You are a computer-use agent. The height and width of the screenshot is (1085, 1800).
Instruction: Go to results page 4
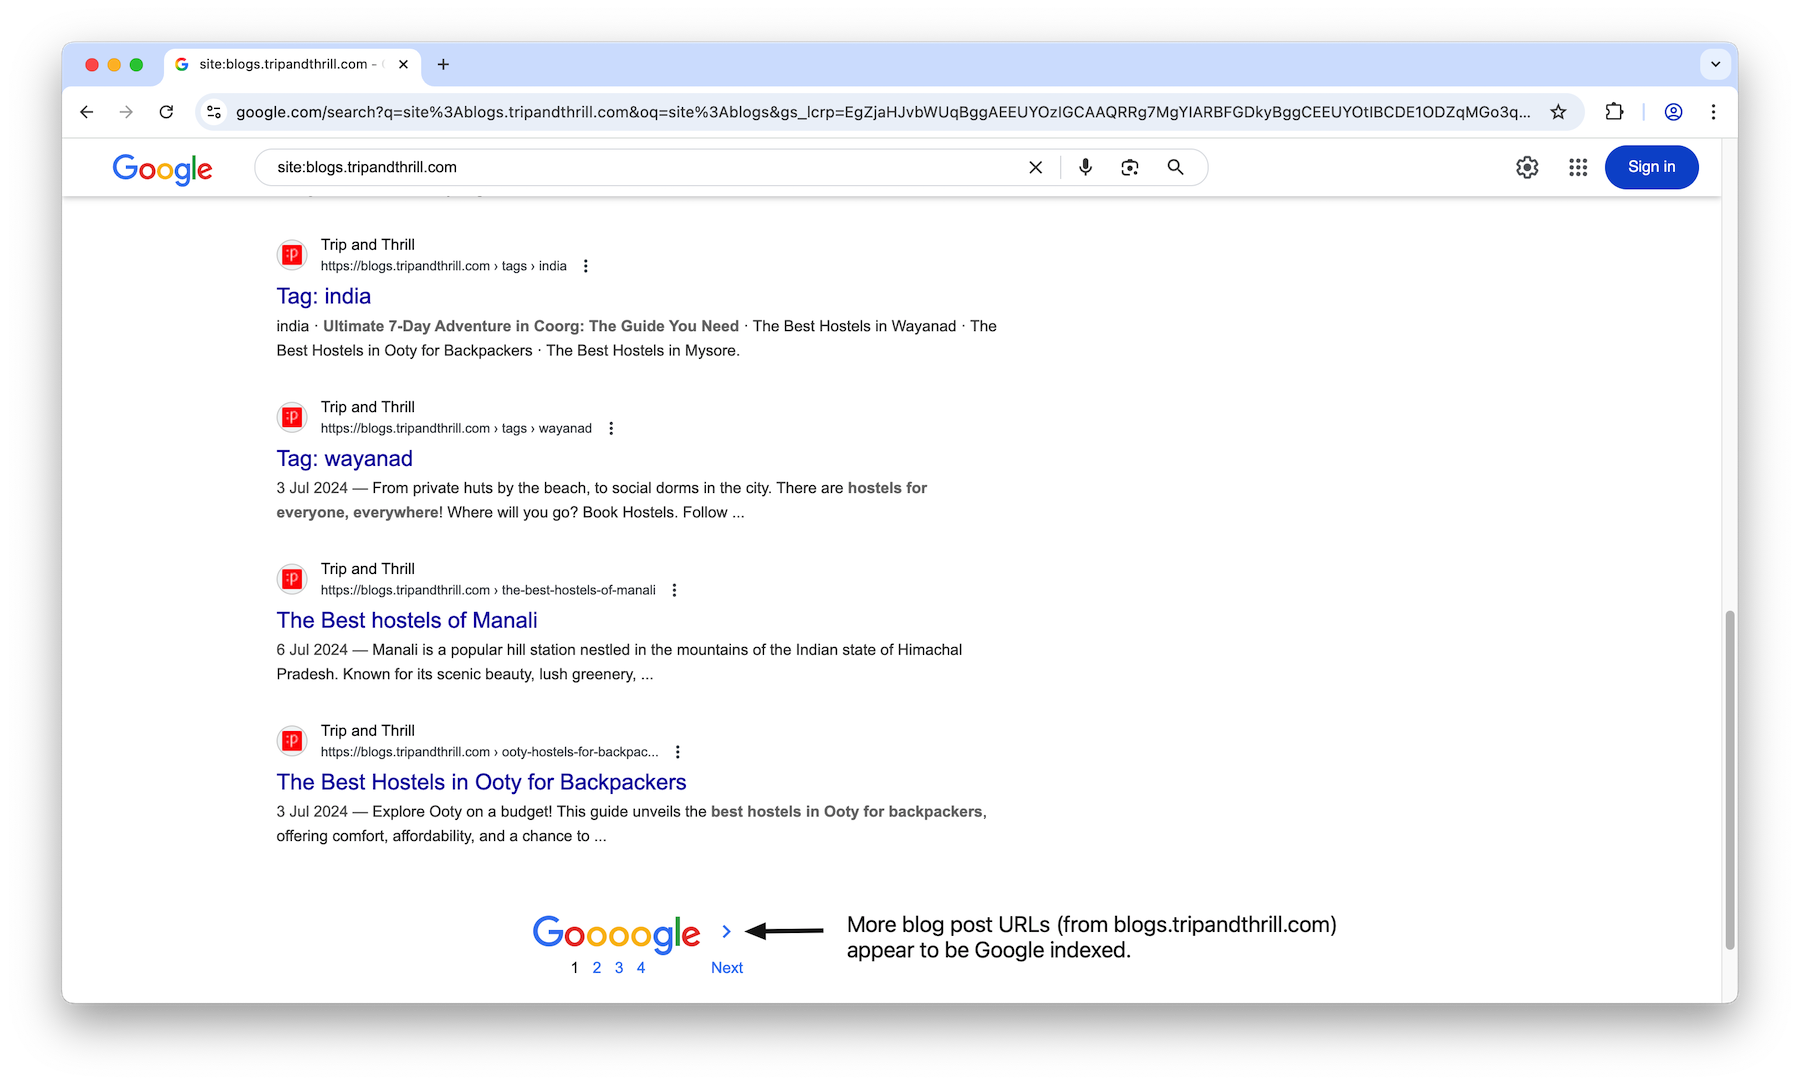[641, 968]
